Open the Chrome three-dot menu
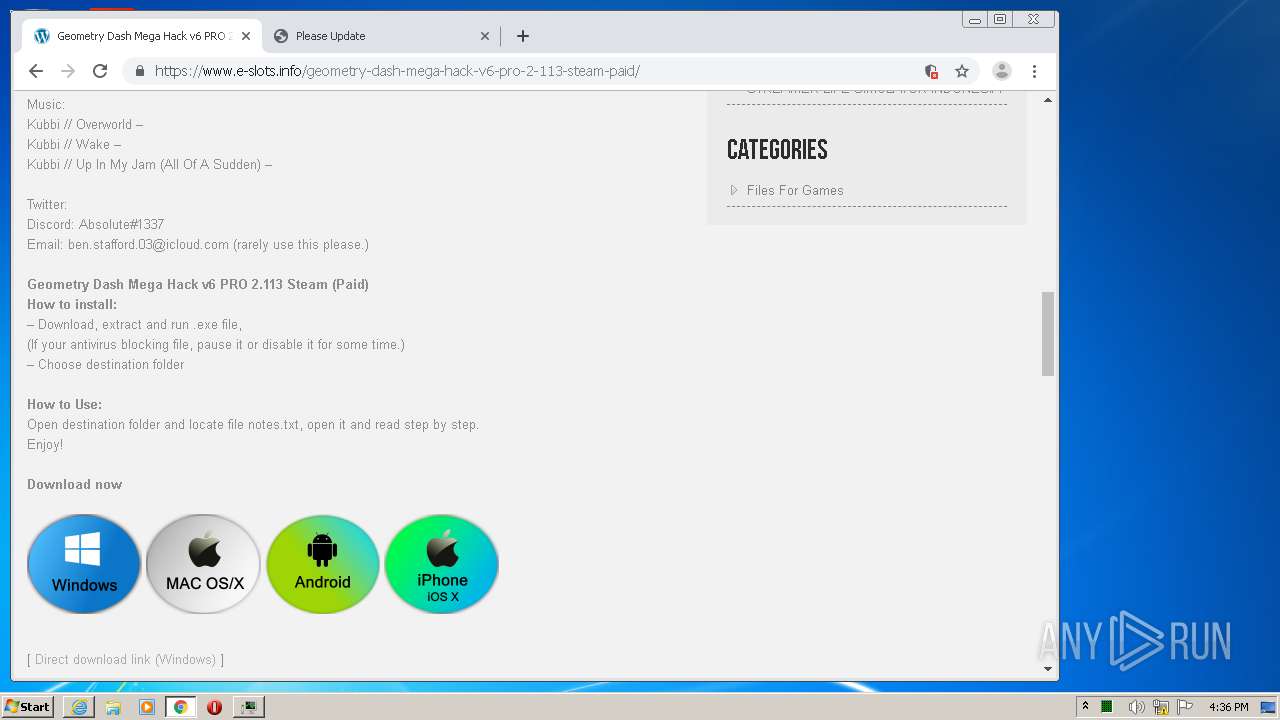The image size is (1280, 720). 1034,71
